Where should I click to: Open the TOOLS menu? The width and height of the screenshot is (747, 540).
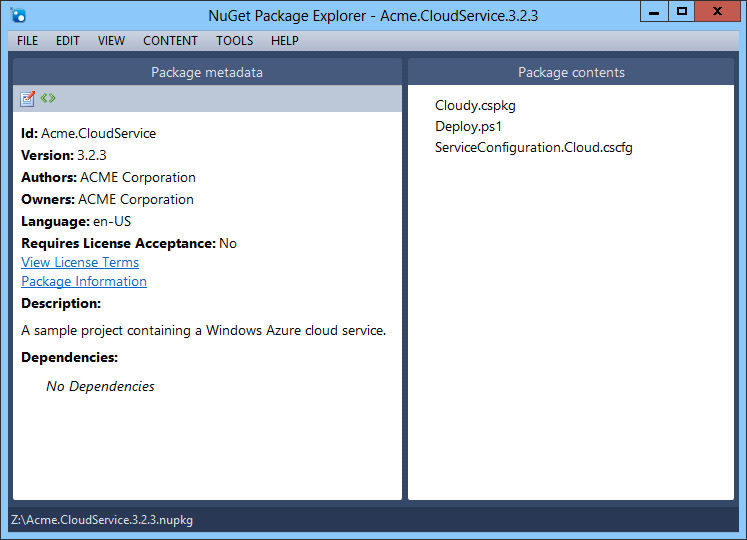(x=234, y=41)
